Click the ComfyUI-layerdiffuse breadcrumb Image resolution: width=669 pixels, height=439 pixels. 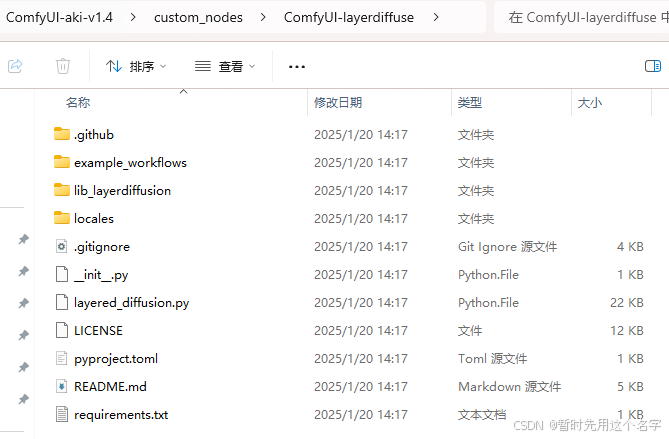pos(349,17)
